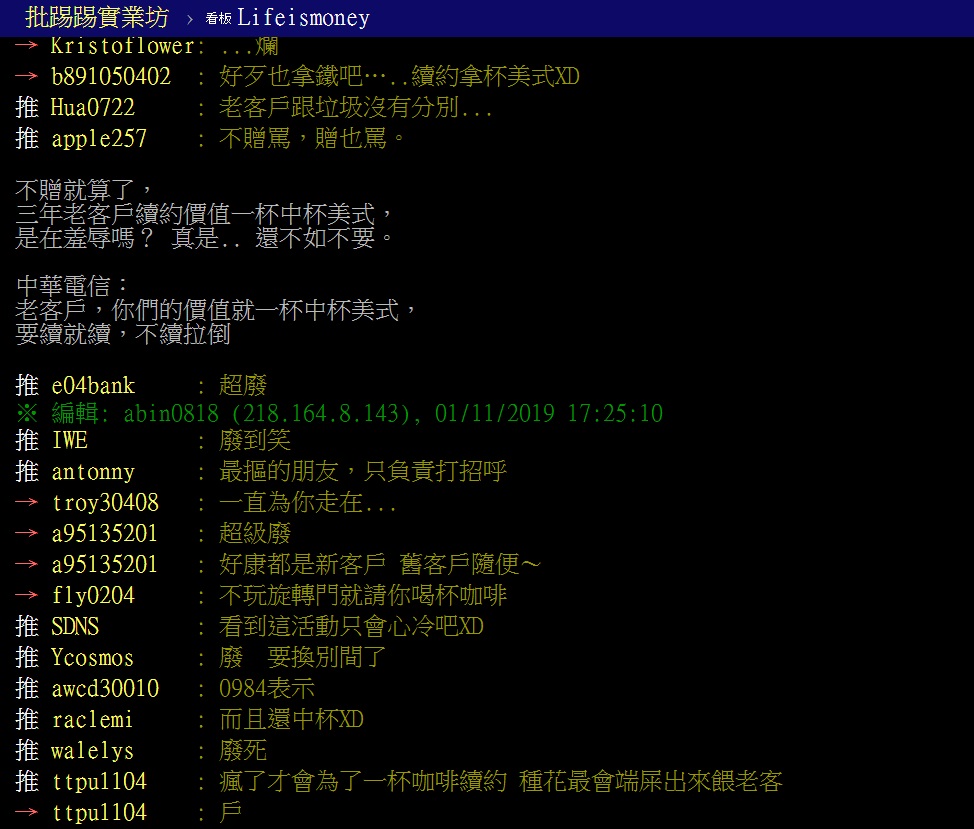The image size is (974, 829).
Task: Click username b891050402
Action: coord(111,76)
